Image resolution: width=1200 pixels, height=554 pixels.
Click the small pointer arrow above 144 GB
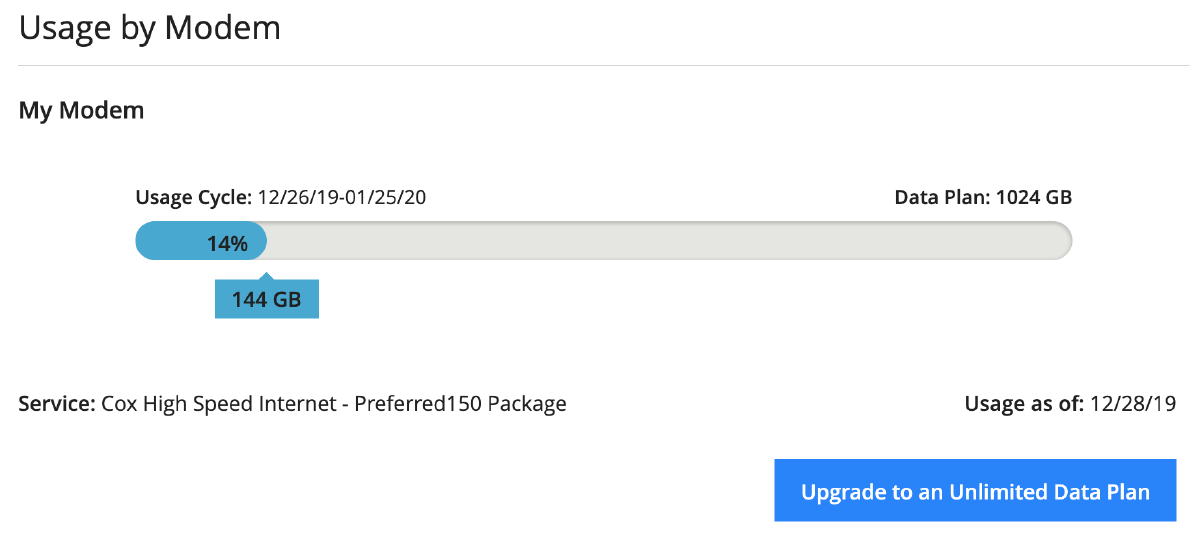pyautogui.click(x=264, y=275)
